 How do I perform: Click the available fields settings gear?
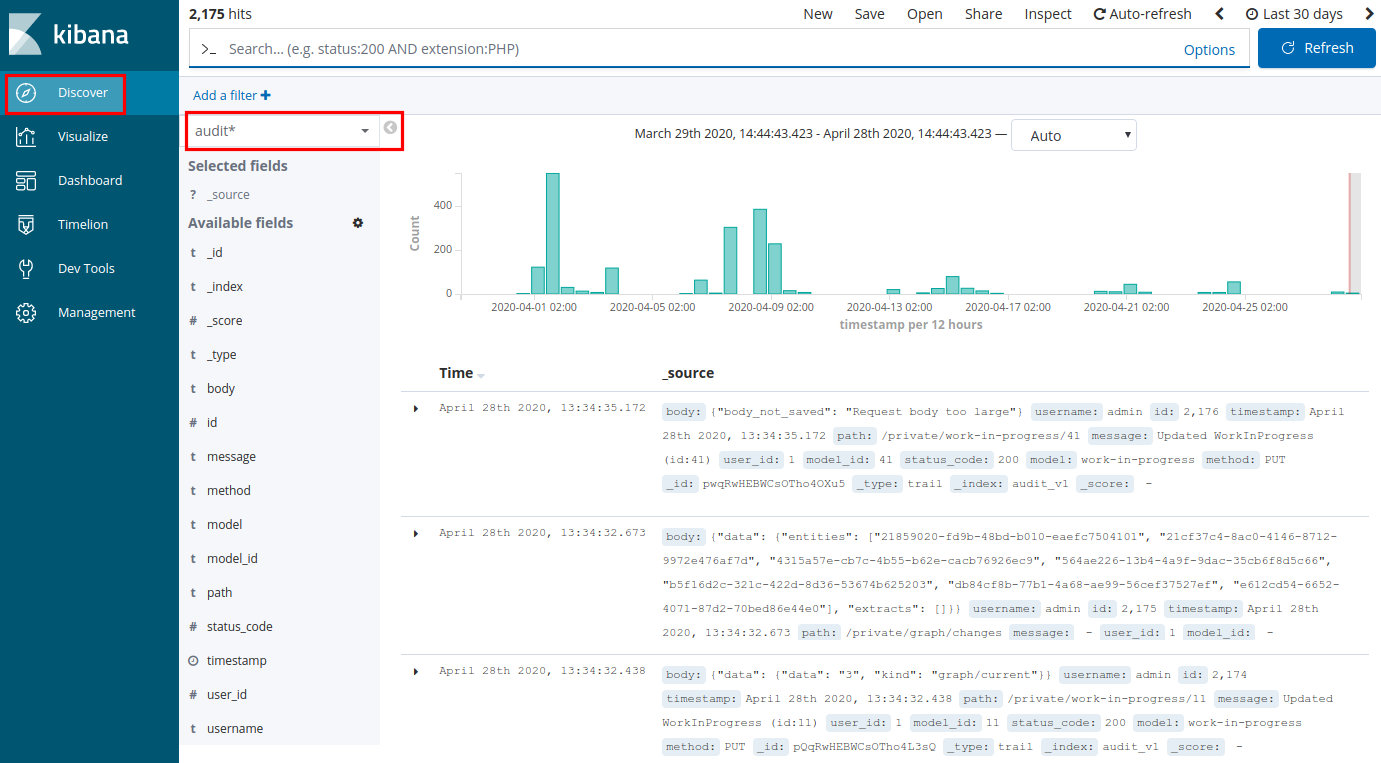358,223
